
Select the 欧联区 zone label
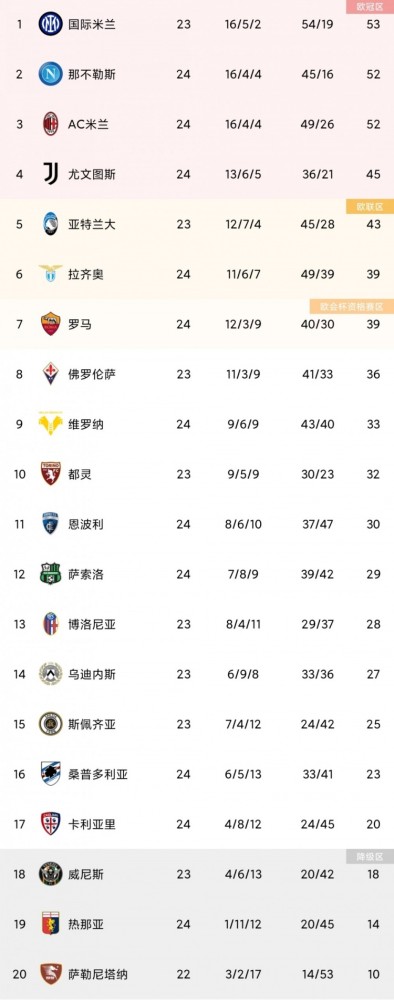[x=370, y=207]
